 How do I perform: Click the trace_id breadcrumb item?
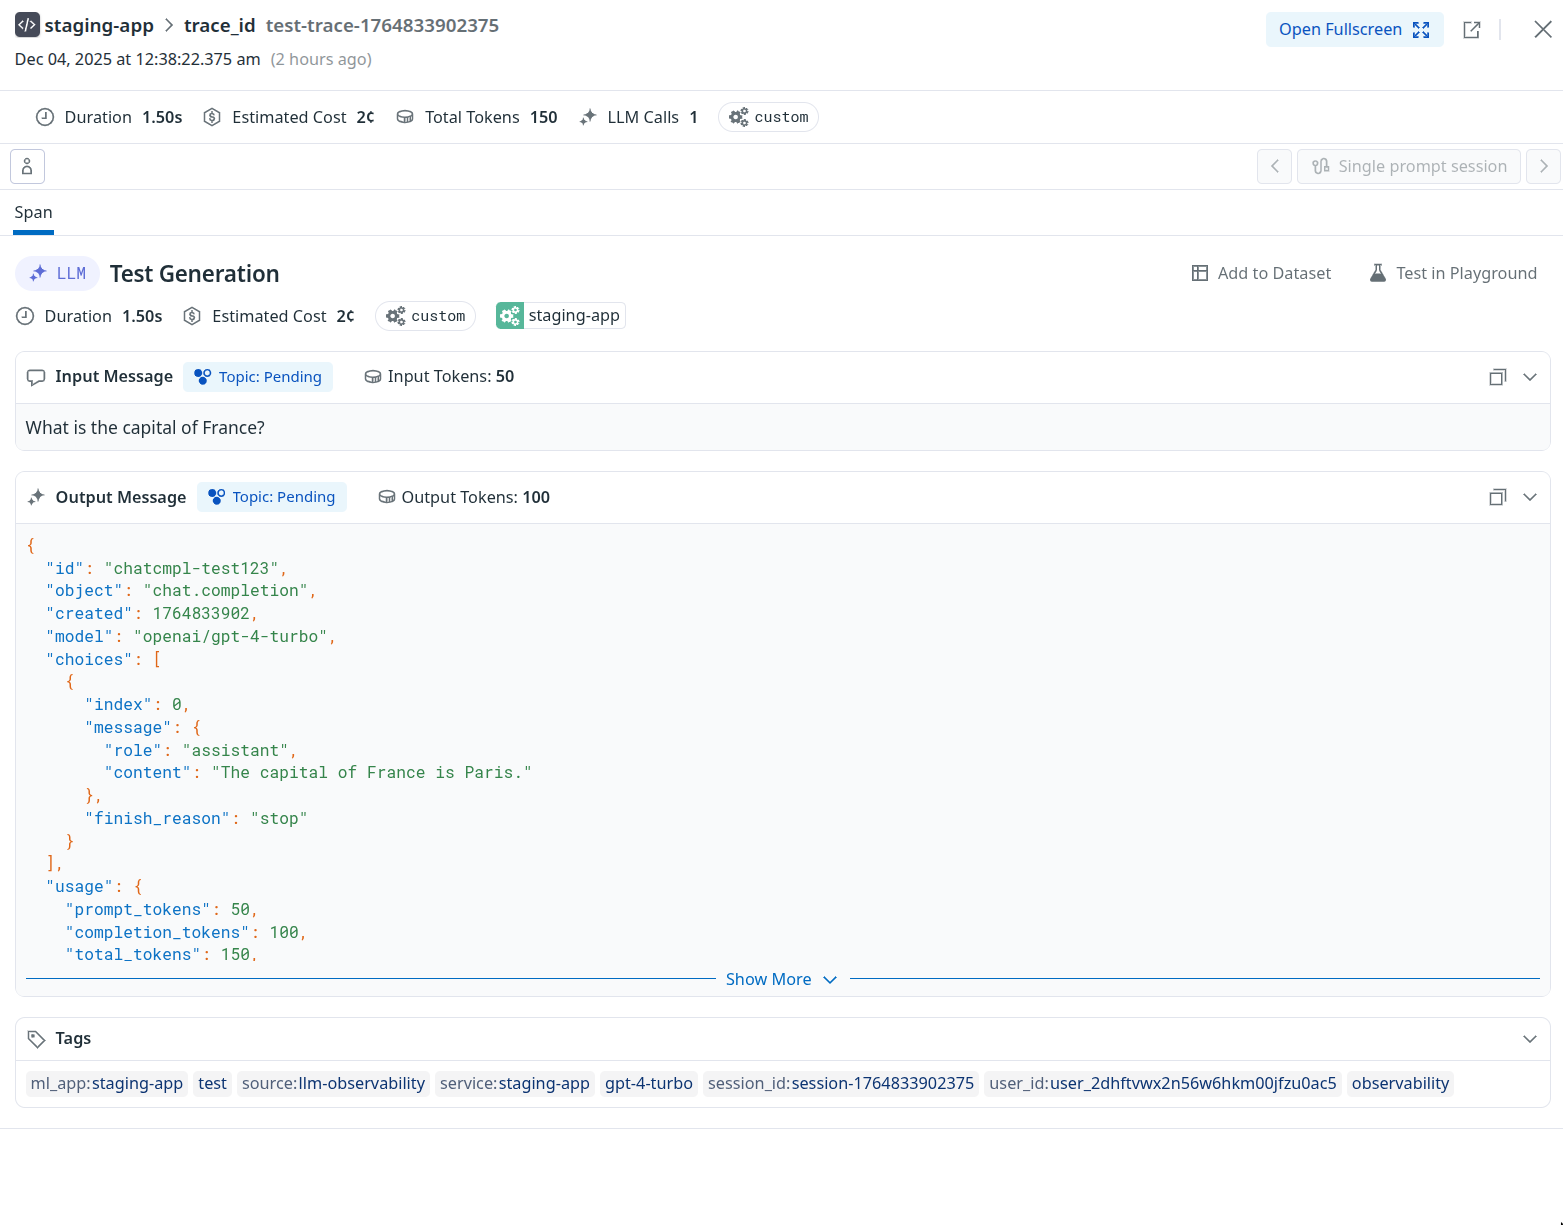(219, 25)
